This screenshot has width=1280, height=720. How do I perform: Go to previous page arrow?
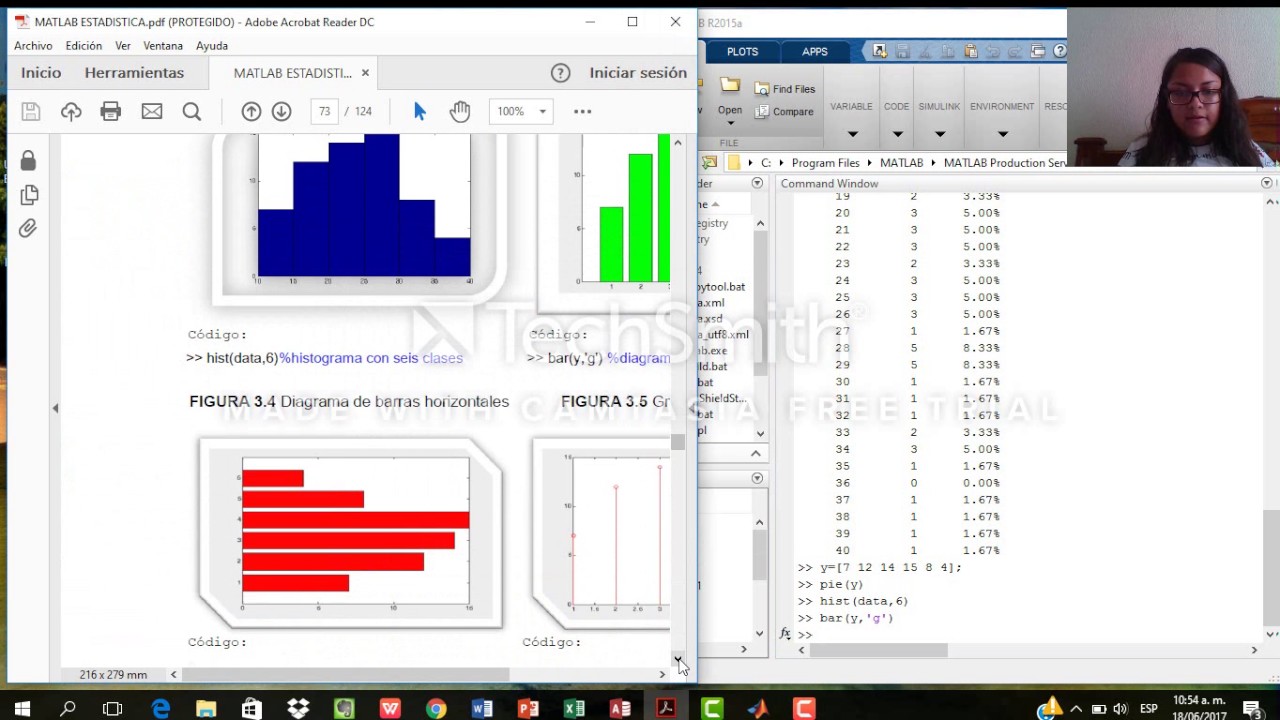(x=251, y=112)
